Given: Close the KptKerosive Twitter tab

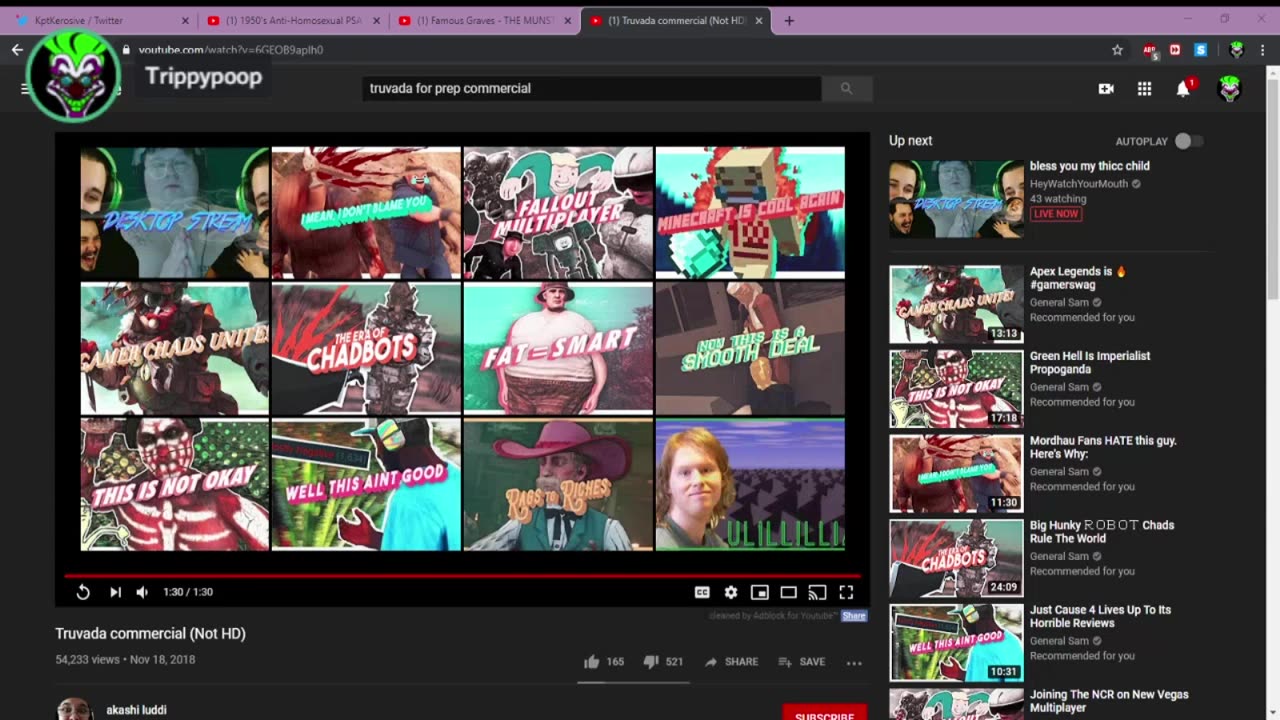Looking at the screenshot, I should point(185,20).
